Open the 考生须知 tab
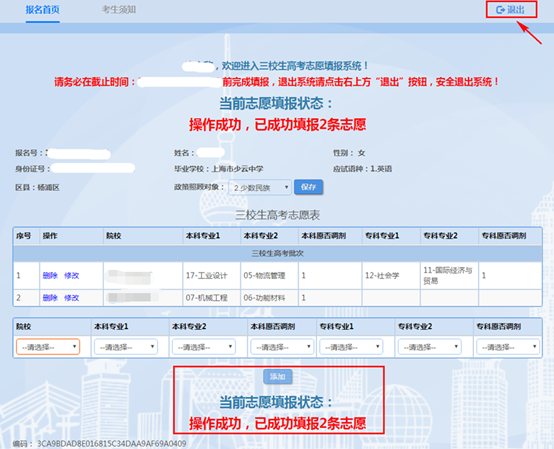This screenshot has width=554, height=449. coord(119,10)
